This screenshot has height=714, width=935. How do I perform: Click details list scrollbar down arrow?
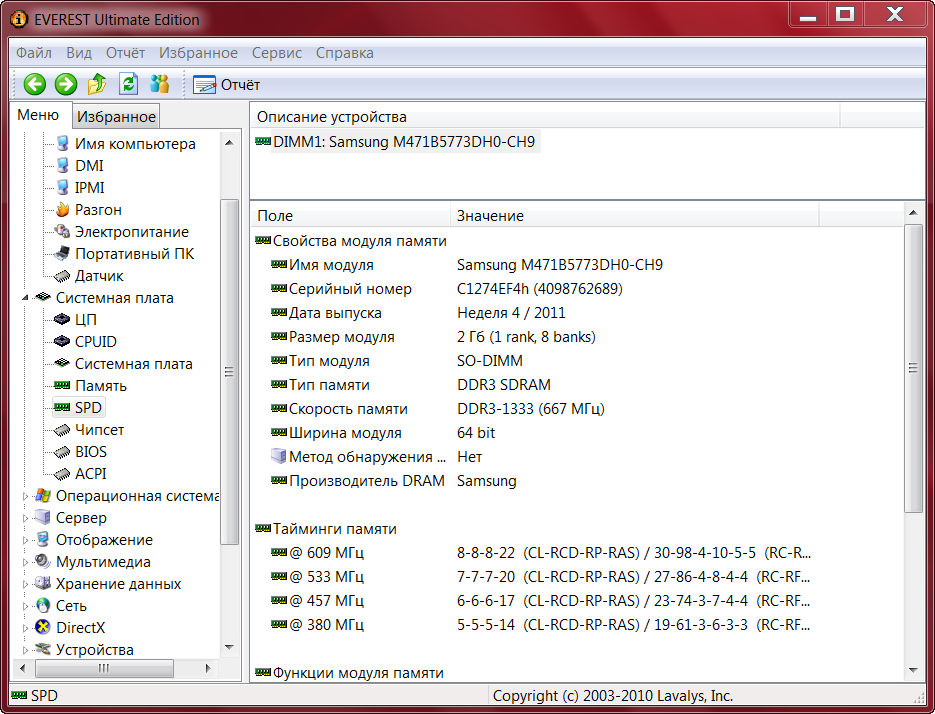(913, 670)
